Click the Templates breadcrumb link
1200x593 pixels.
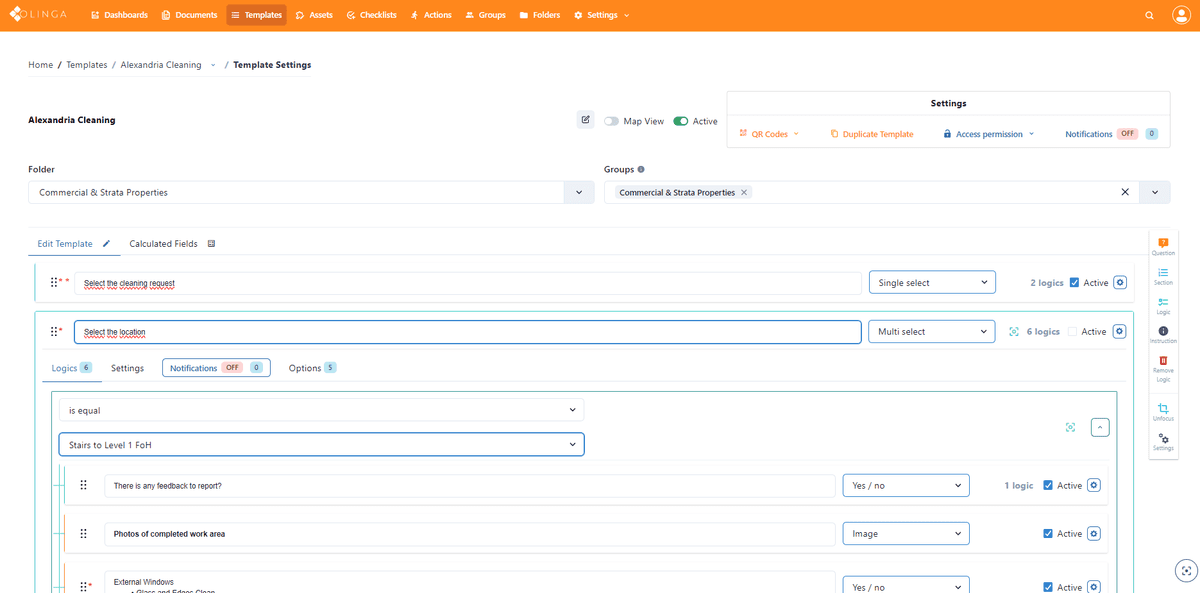tap(87, 65)
